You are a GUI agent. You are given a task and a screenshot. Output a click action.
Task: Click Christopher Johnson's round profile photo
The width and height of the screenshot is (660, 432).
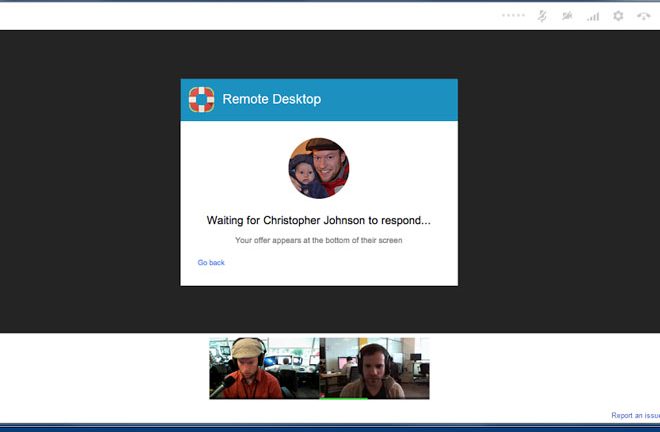[319, 168]
